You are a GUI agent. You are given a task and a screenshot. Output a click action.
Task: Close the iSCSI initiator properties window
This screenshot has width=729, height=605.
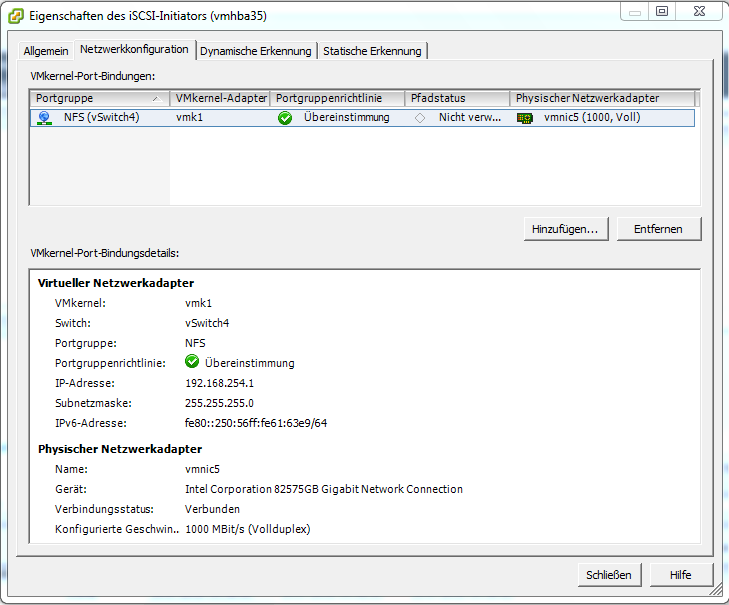coord(699,11)
